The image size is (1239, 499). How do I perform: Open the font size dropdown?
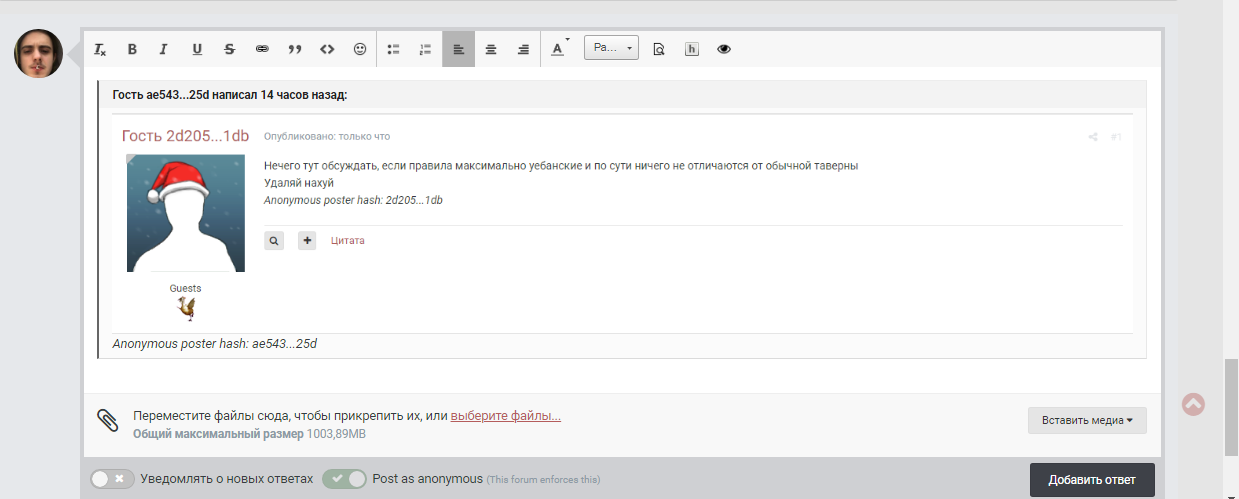[x=611, y=48]
